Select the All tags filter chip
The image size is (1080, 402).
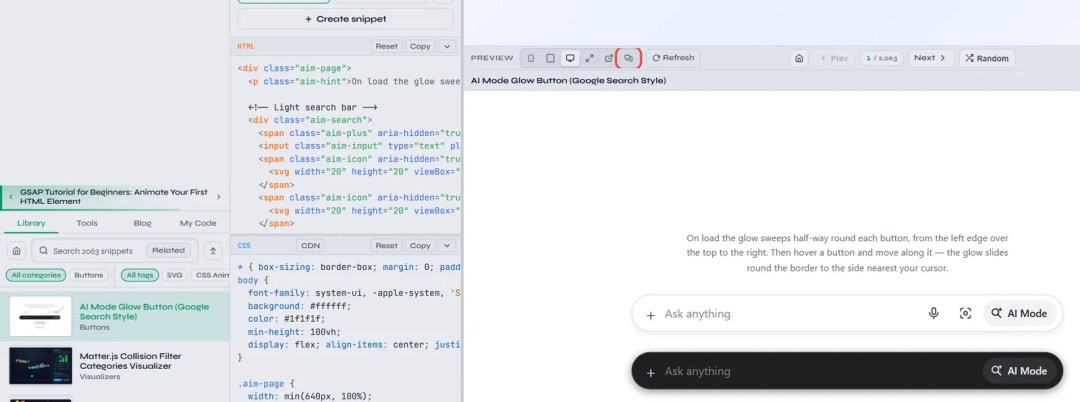pos(140,275)
